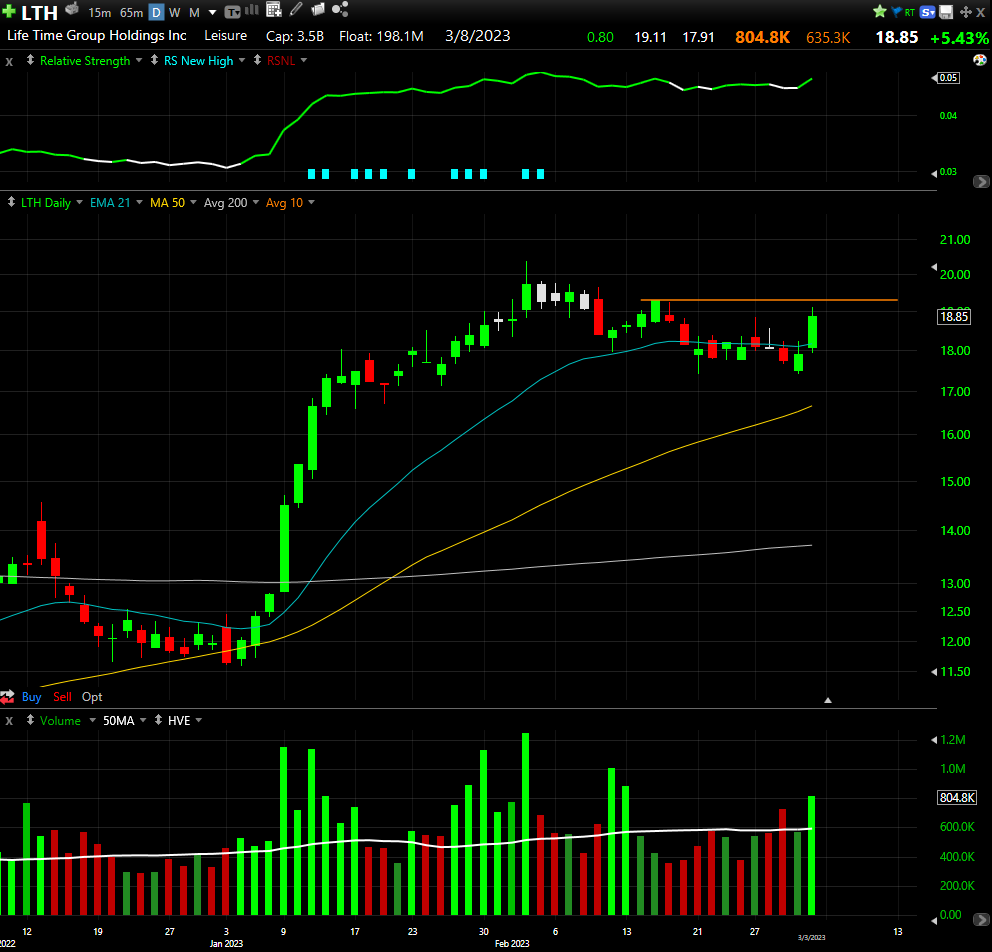Select the Weekly (W) timeframe
This screenshot has width=992, height=952.
[175, 13]
